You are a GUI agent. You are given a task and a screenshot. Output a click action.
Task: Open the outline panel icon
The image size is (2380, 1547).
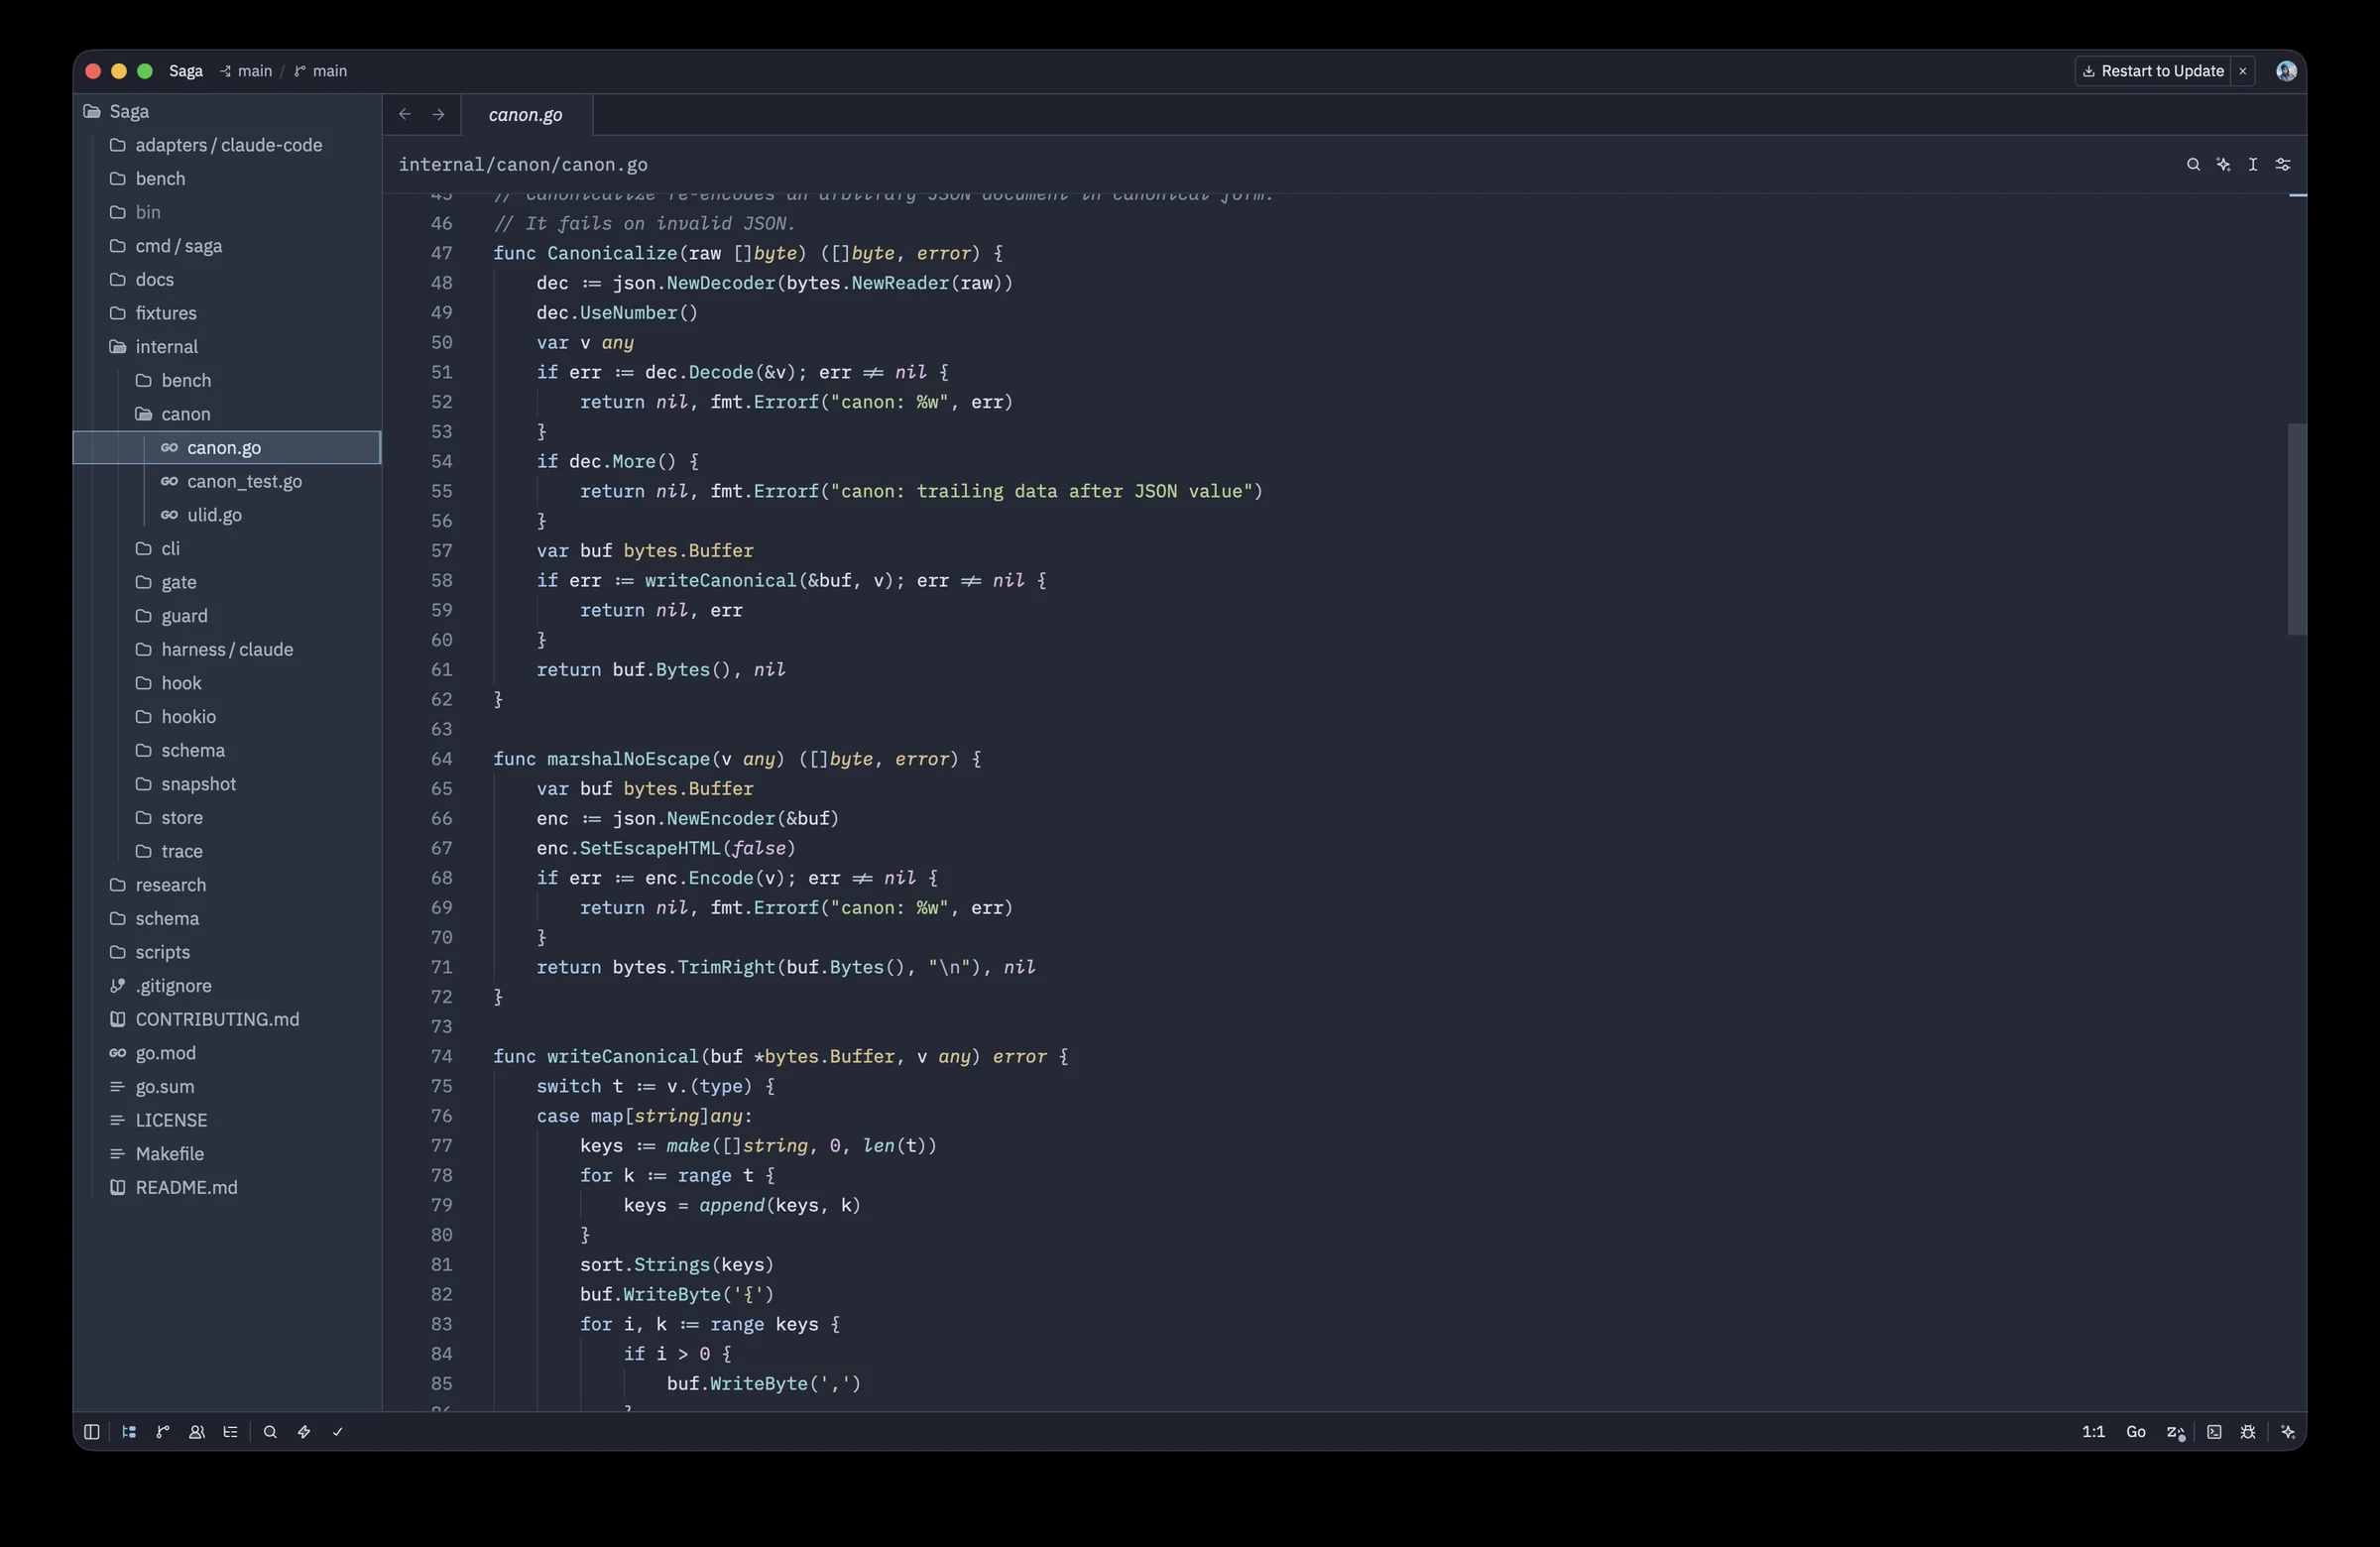tap(230, 1431)
